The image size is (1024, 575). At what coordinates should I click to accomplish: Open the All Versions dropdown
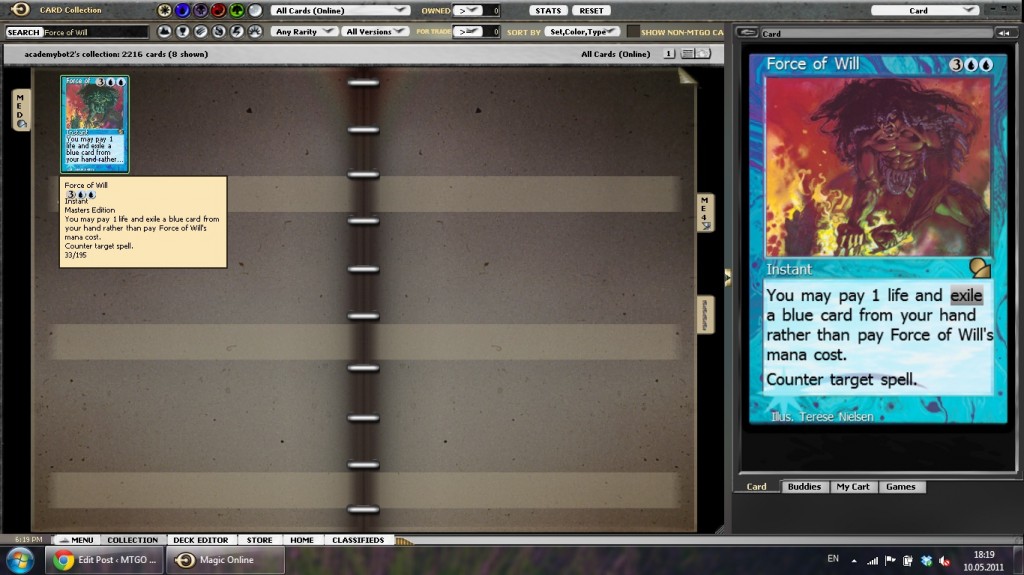376,32
